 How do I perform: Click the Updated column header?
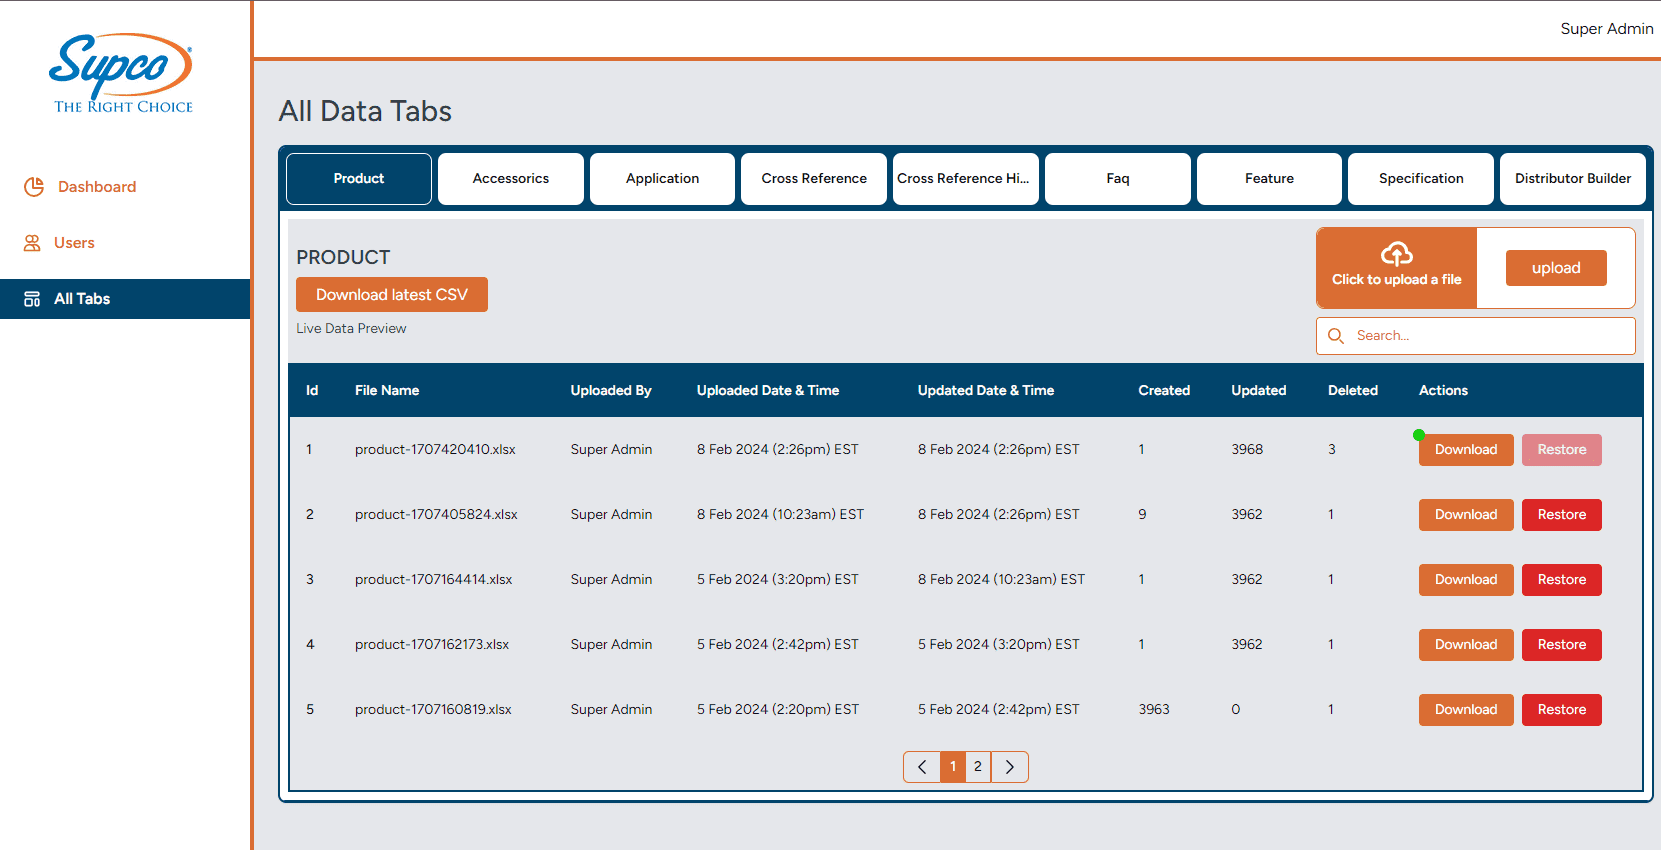click(x=1258, y=391)
